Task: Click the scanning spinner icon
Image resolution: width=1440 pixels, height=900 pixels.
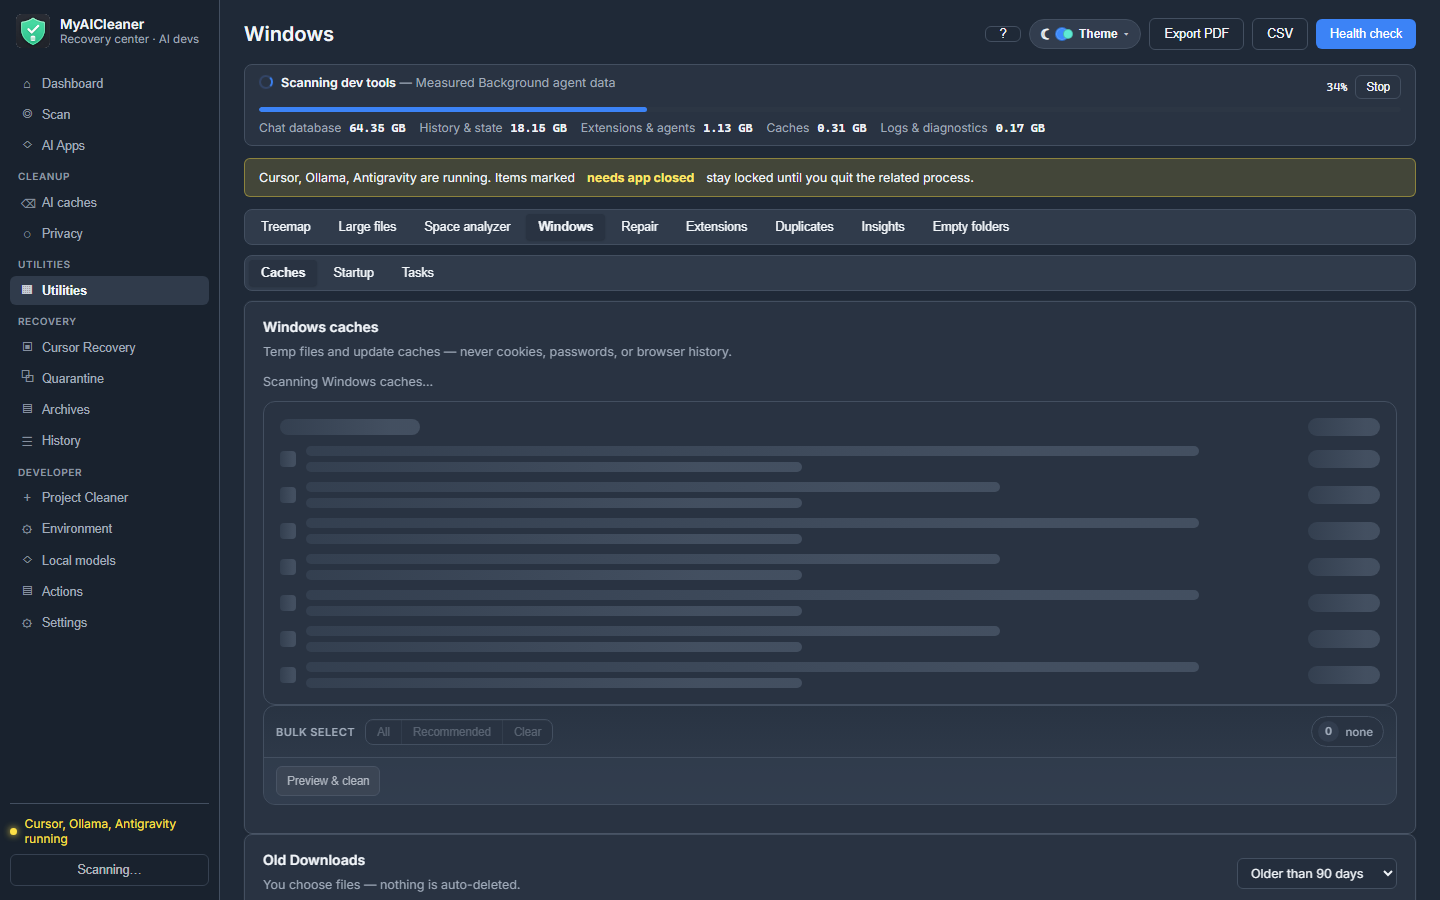Action: click(266, 83)
